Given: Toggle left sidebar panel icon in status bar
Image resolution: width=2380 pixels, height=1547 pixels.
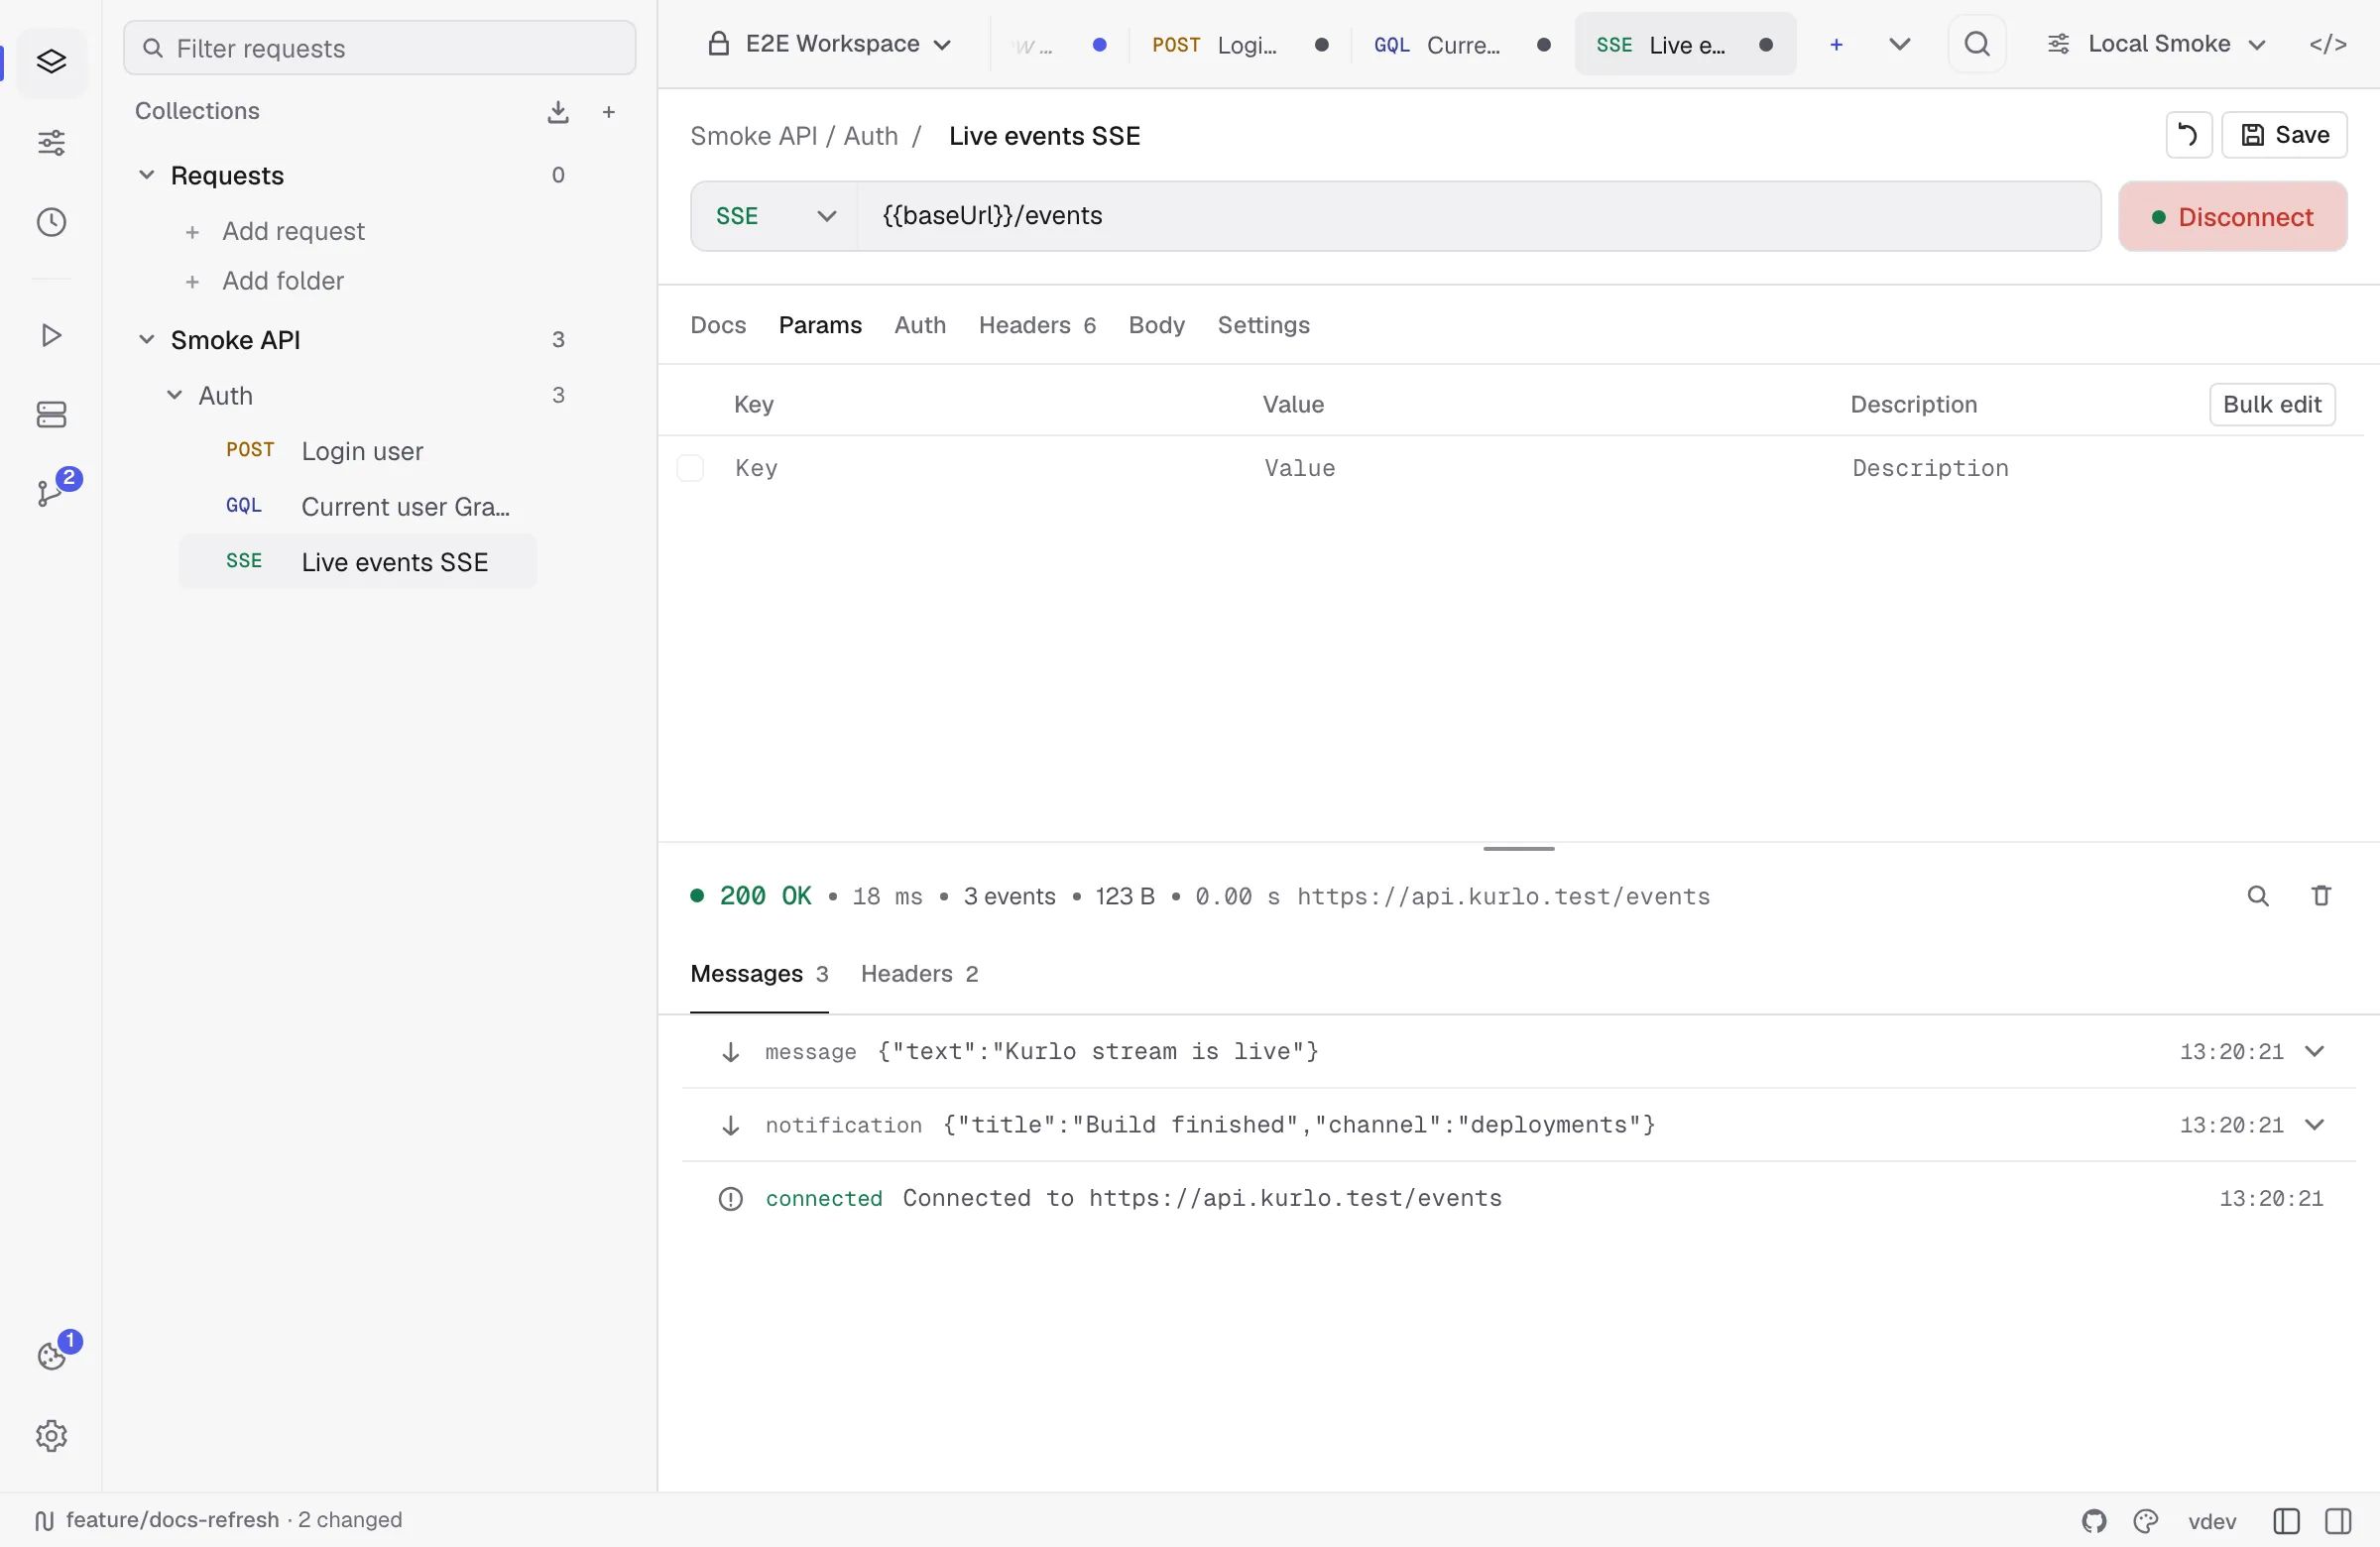Looking at the screenshot, I should click(x=2286, y=1521).
